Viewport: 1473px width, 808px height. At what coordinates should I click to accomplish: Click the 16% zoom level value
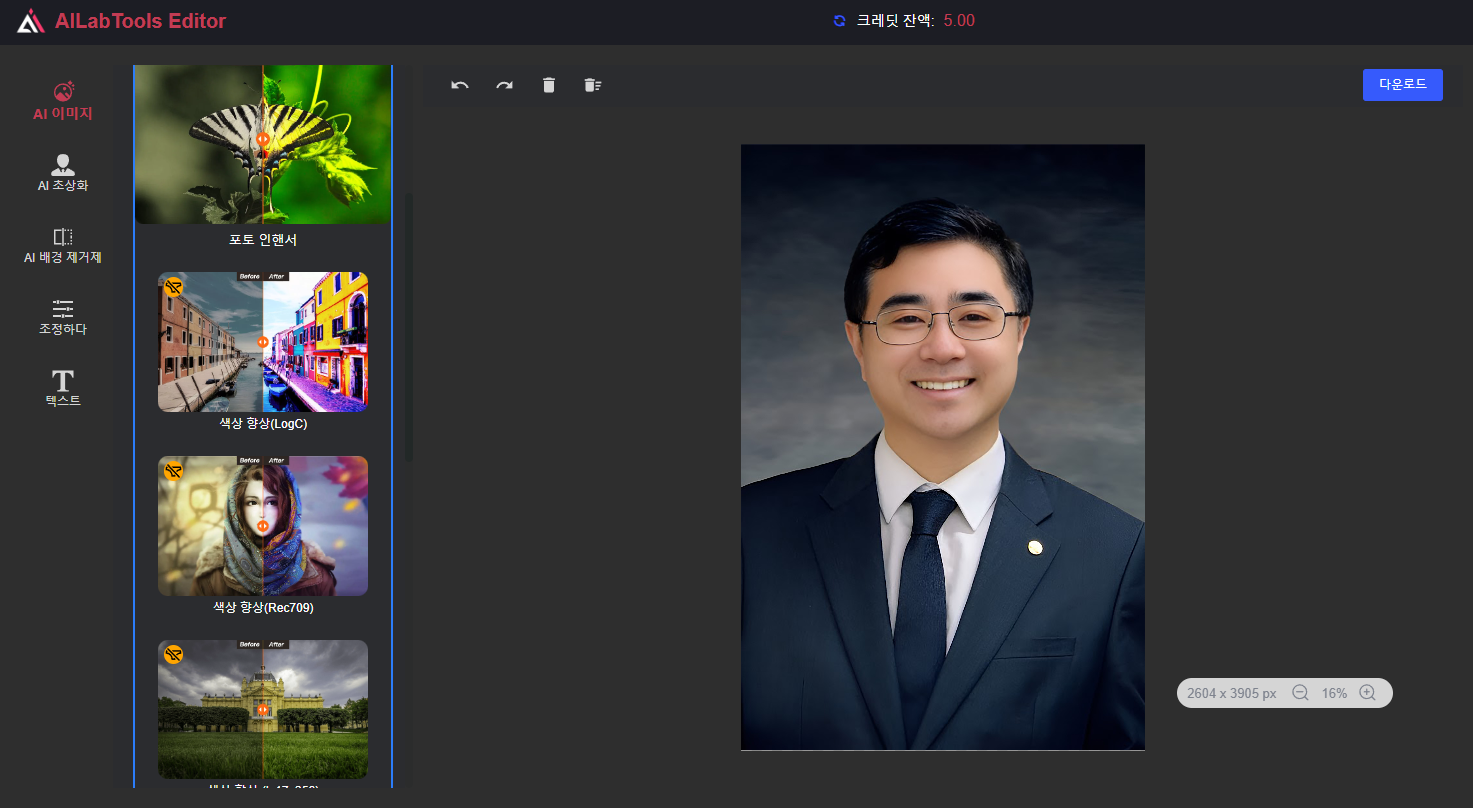coord(1334,693)
